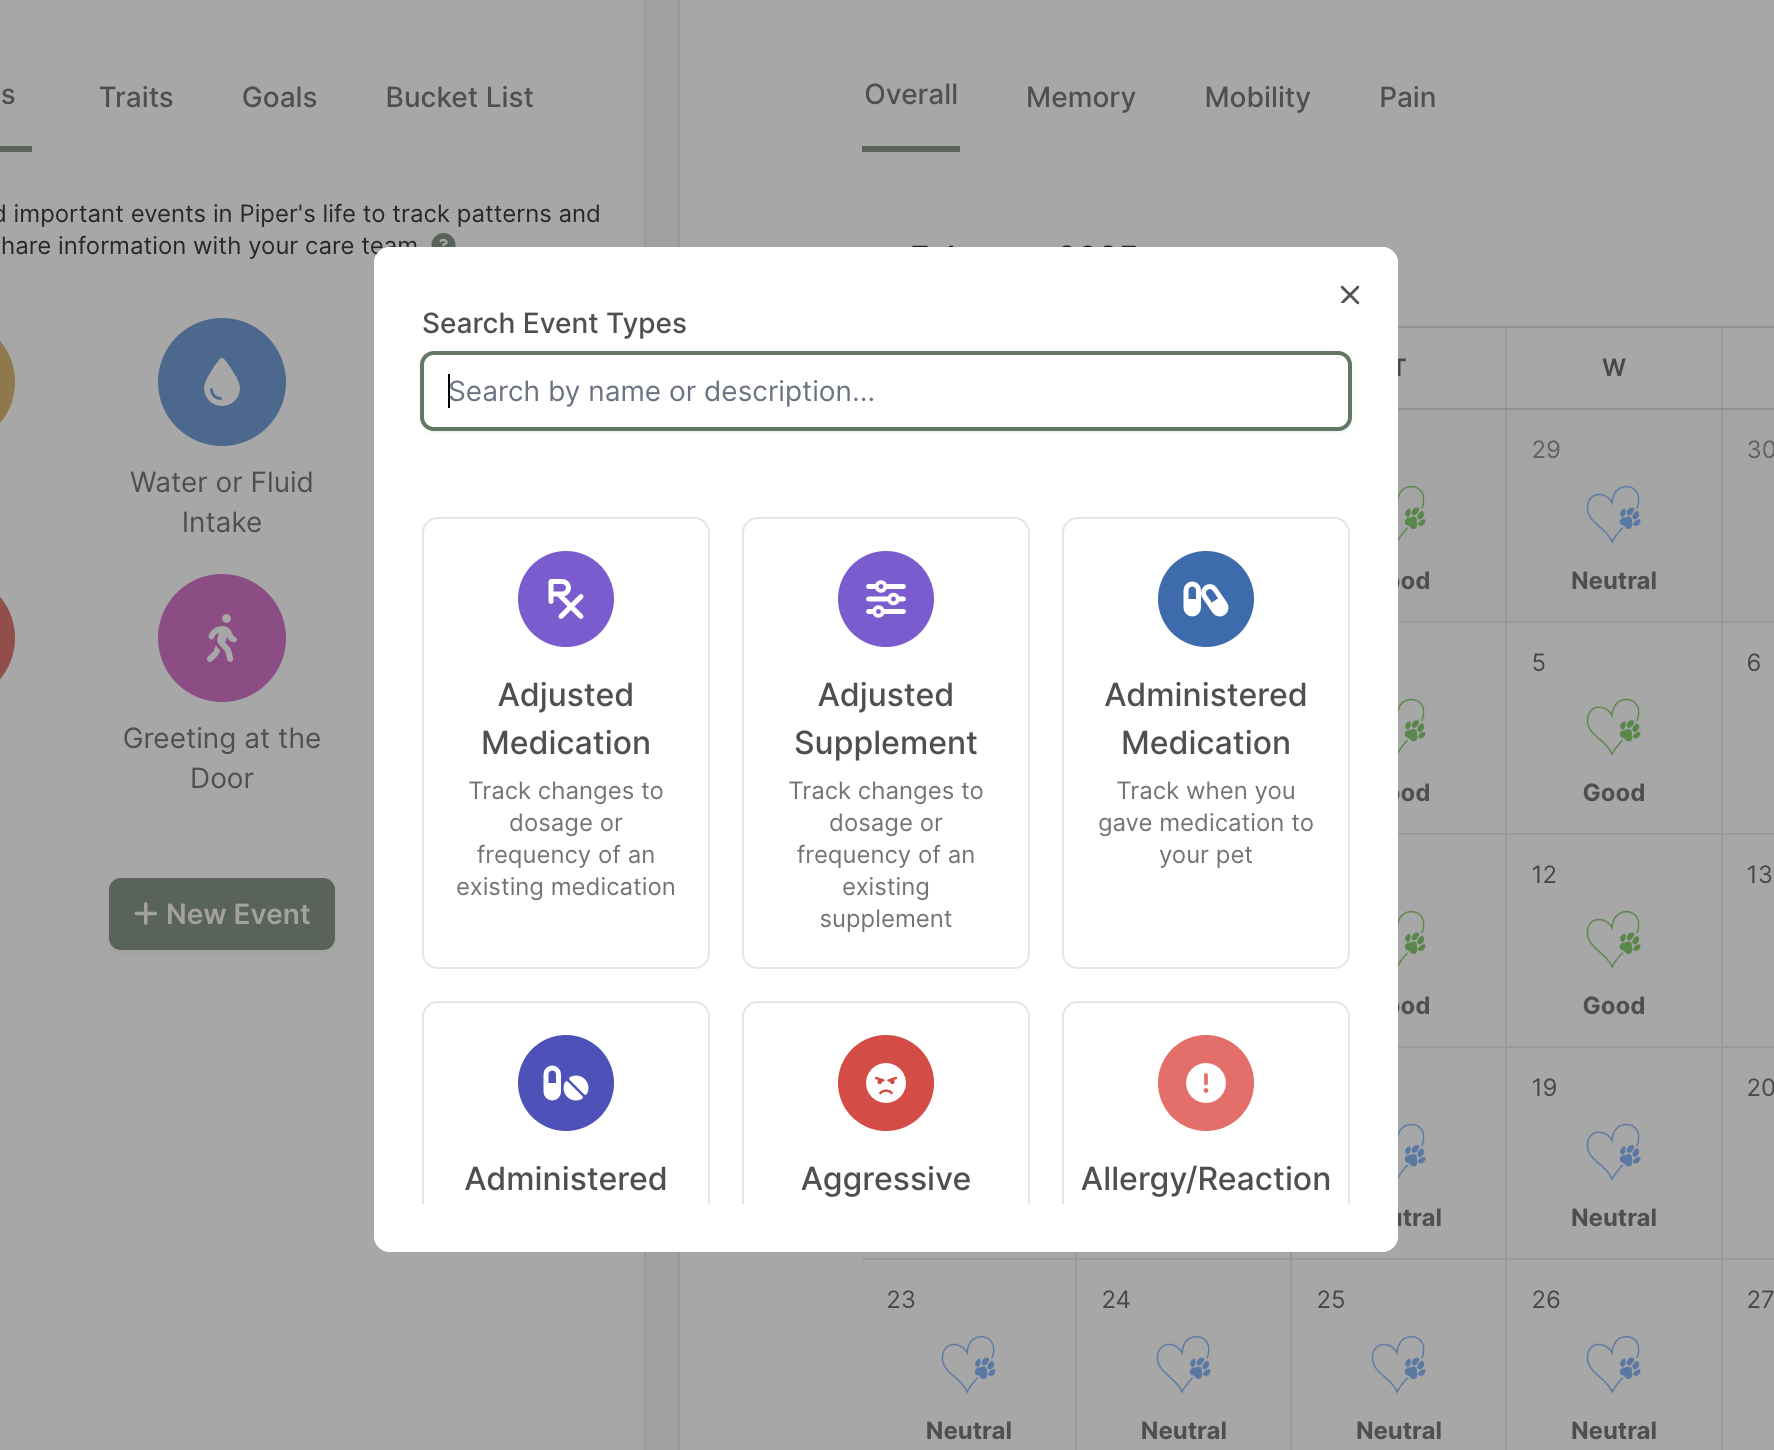Open the Bucket List tab
Image resolution: width=1774 pixels, height=1450 pixels.
(459, 97)
